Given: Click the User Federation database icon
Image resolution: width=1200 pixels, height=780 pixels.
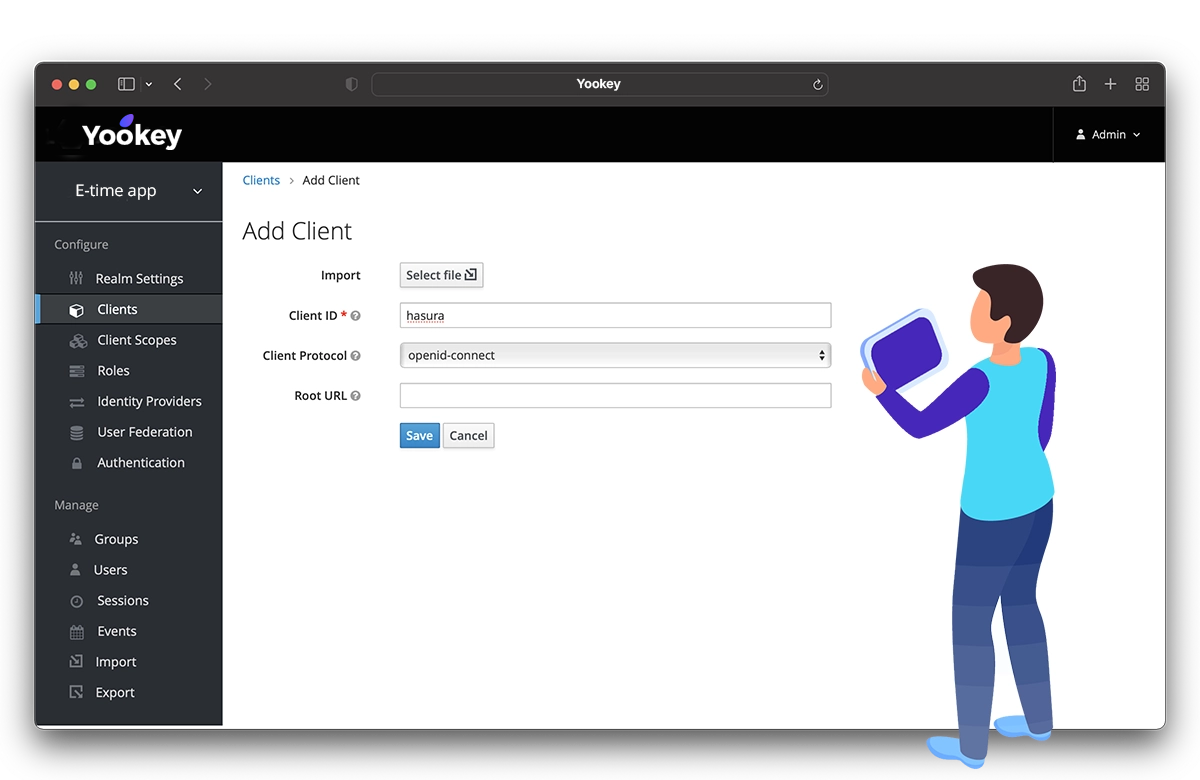Looking at the screenshot, I should coord(77,433).
